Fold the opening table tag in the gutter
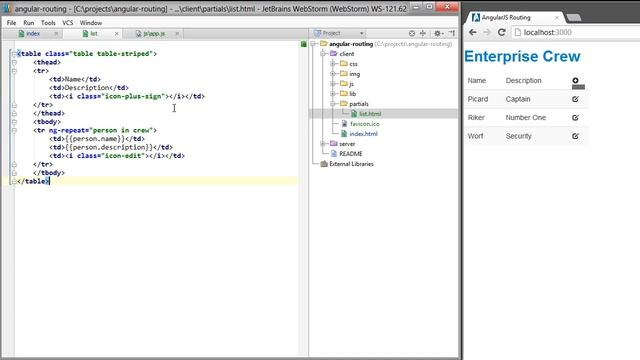Screen dimensions: 640x360 point(14,53)
